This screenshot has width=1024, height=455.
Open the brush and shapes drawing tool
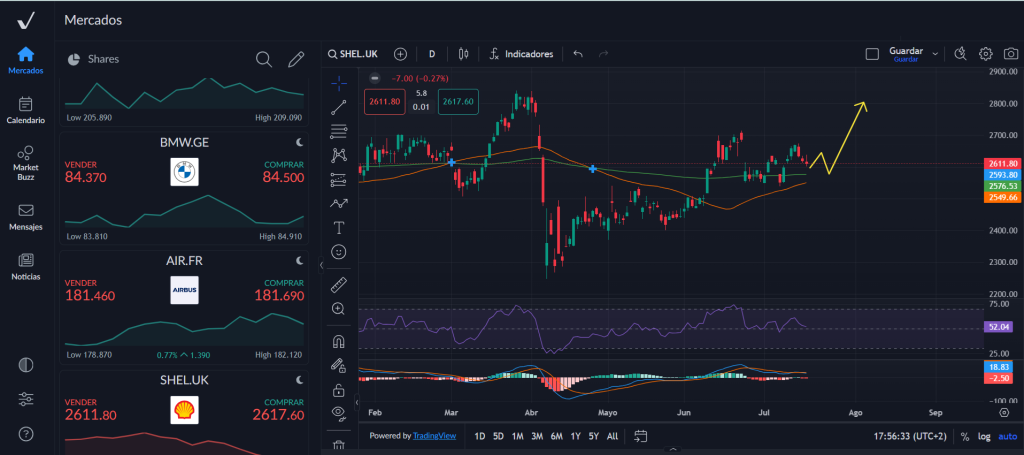(338, 203)
